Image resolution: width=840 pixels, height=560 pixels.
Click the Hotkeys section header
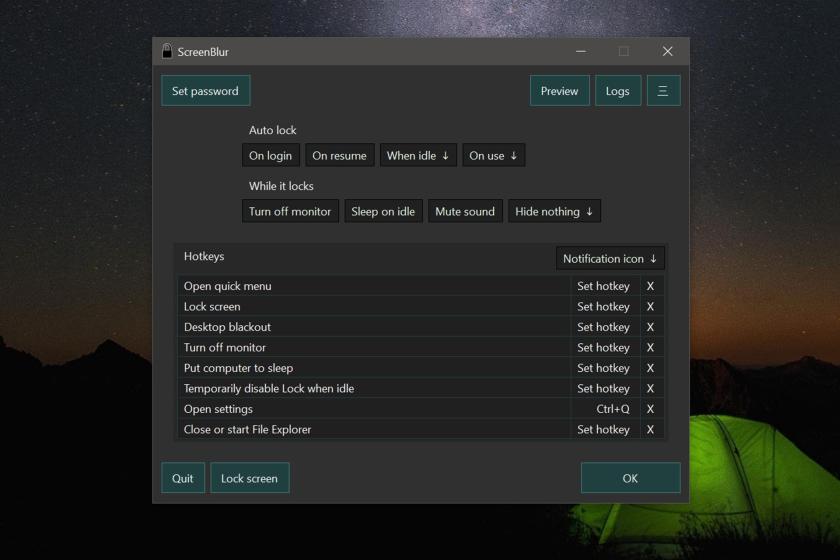point(204,256)
